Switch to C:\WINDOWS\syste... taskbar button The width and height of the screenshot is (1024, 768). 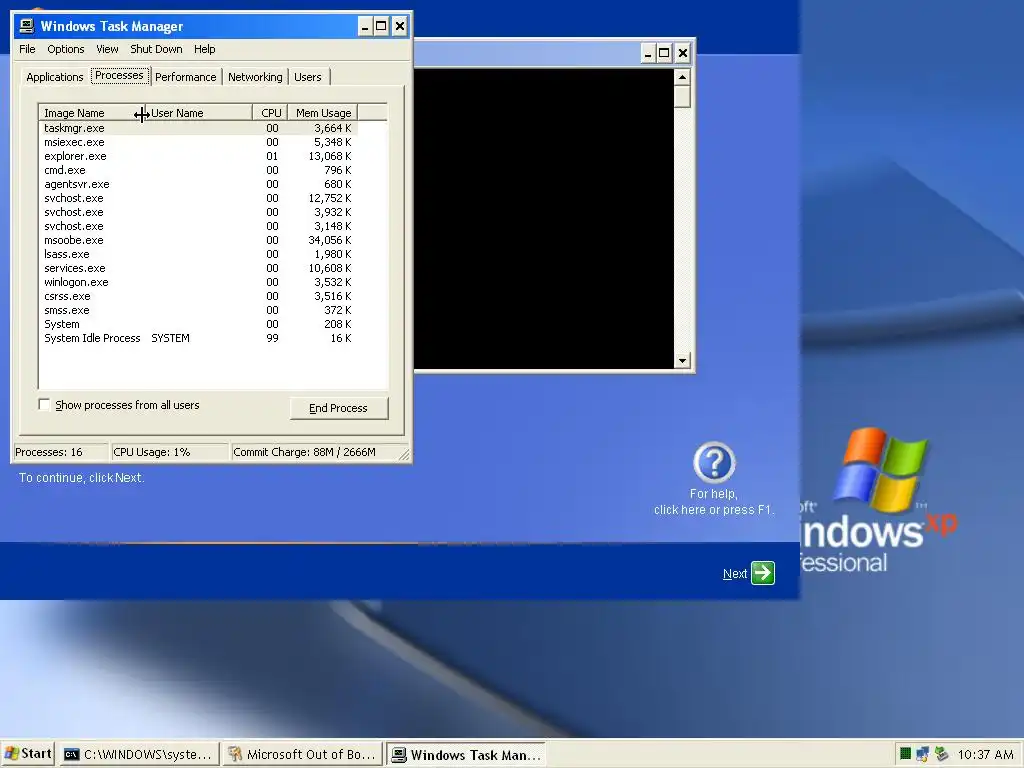(x=138, y=754)
